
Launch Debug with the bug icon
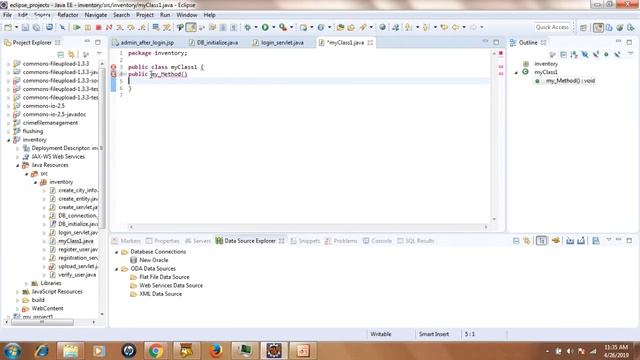point(247,27)
